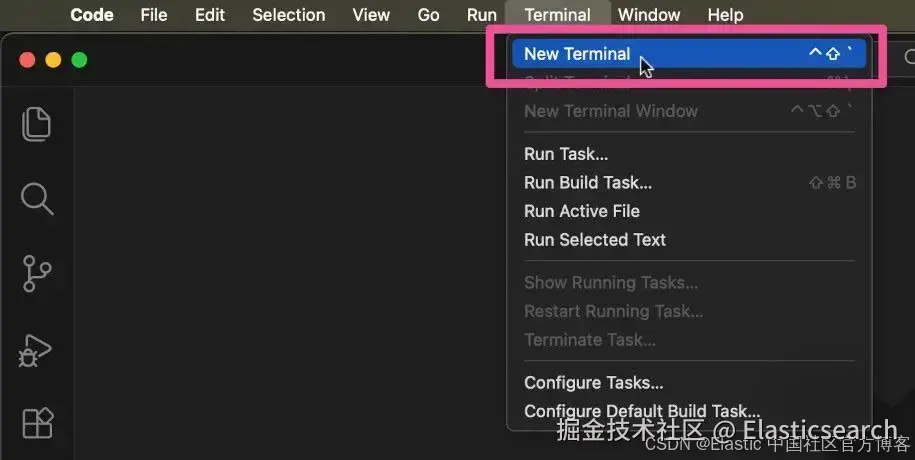This screenshot has height=460, width=915.
Task: Choose Run Selected Text option
Action: tap(689, 240)
